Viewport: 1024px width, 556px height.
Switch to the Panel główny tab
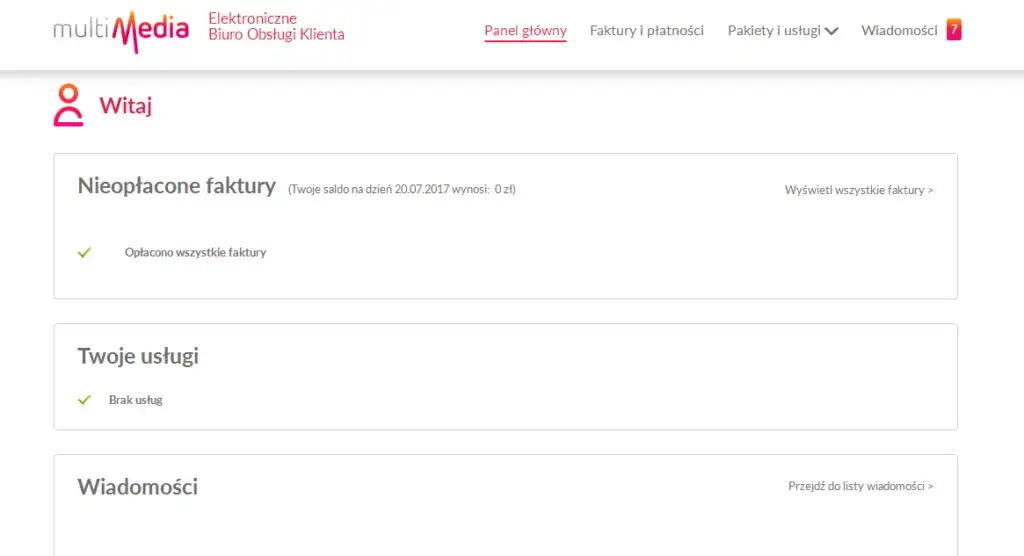[x=525, y=31]
